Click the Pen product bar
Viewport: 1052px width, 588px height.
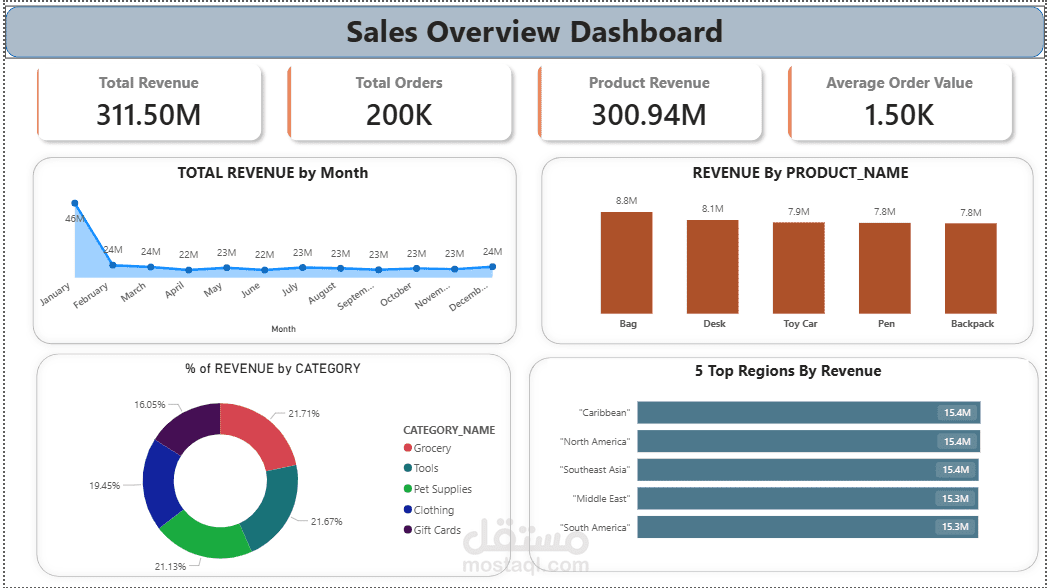(x=885, y=272)
